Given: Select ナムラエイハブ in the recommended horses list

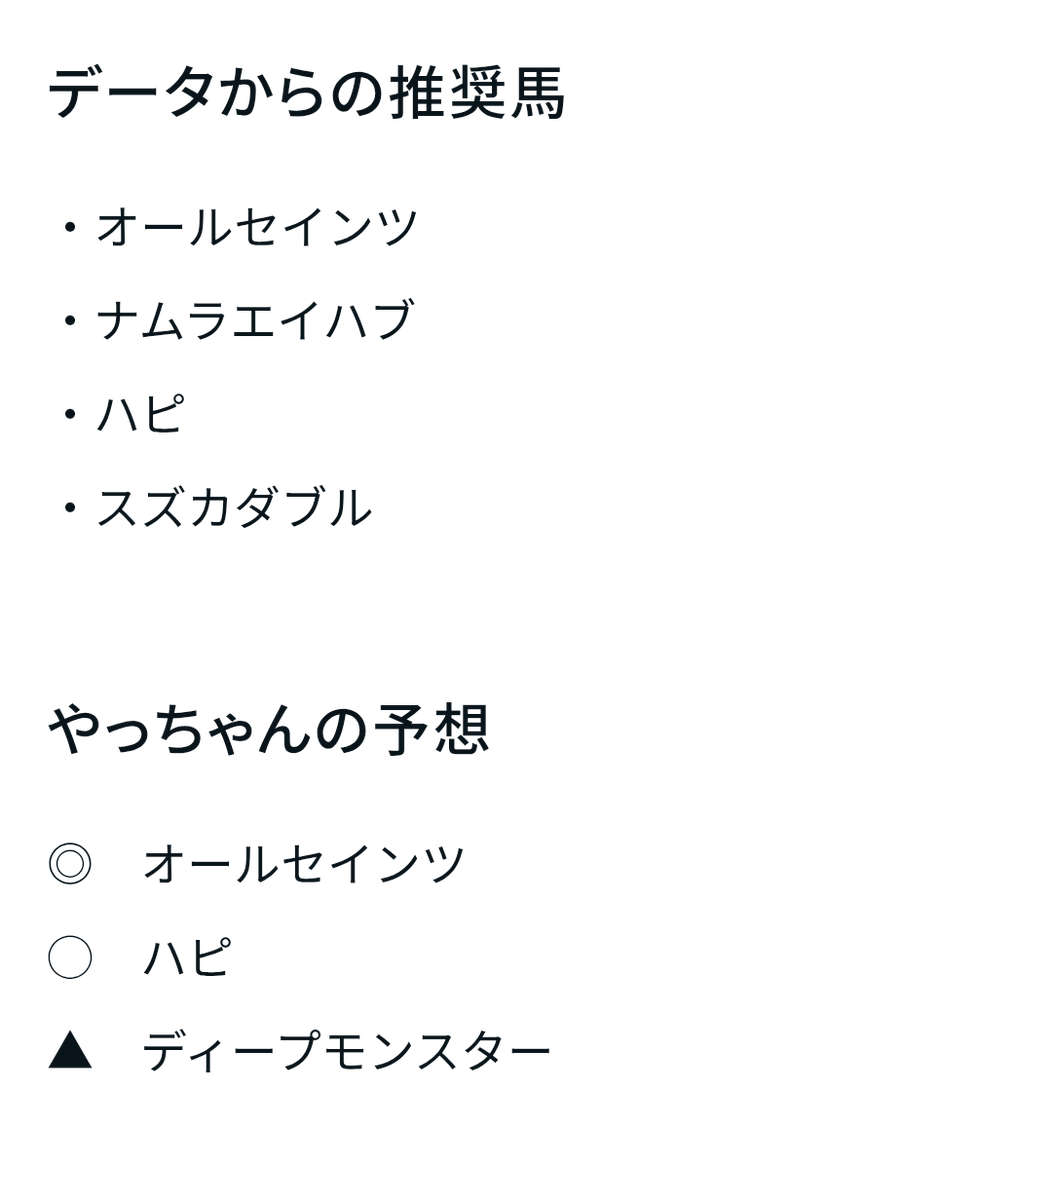Looking at the screenshot, I should pyautogui.click(x=255, y=320).
